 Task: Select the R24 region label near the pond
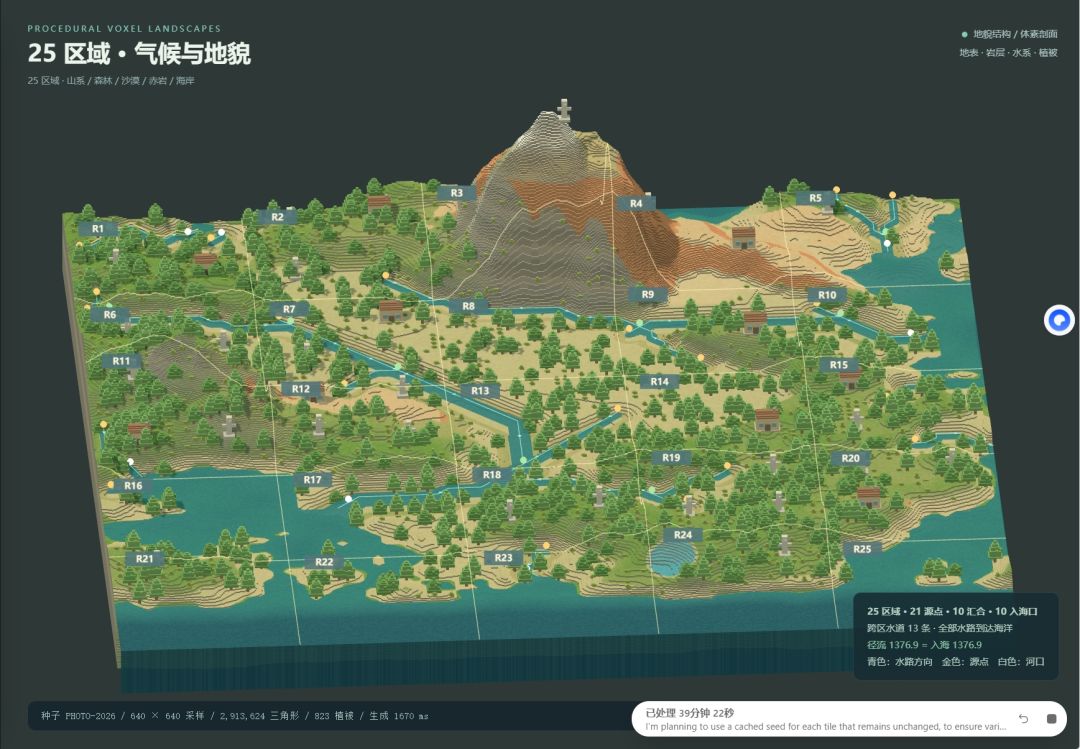click(683, 535)
